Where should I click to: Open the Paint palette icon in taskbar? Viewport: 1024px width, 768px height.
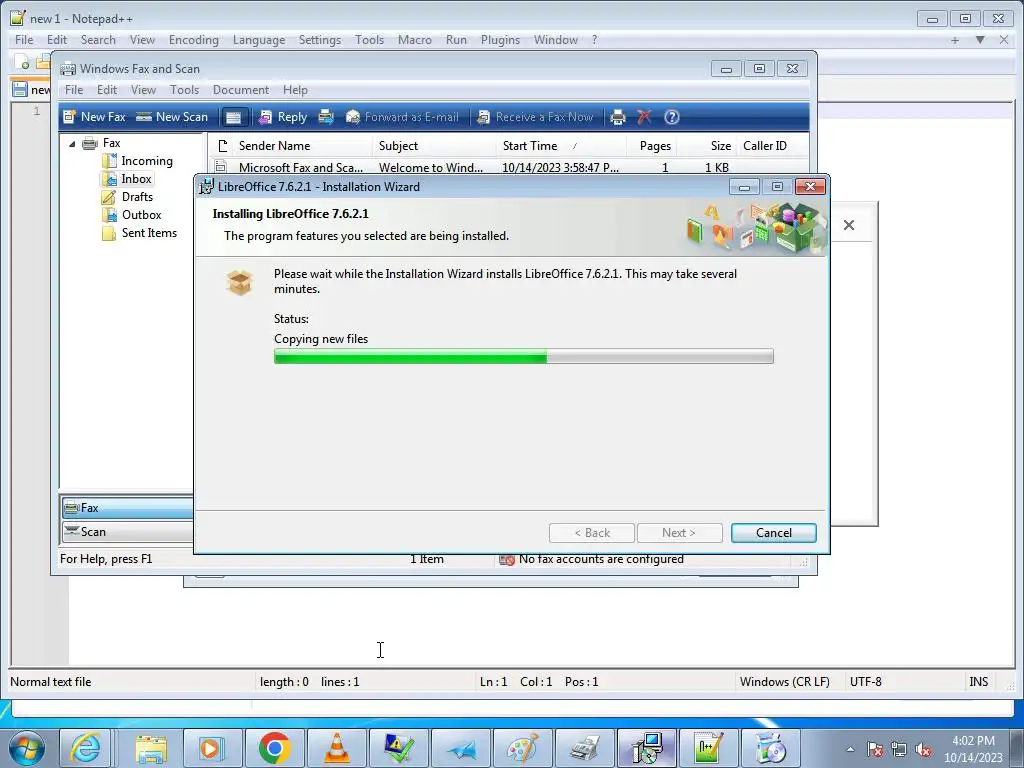pos(522,748)
